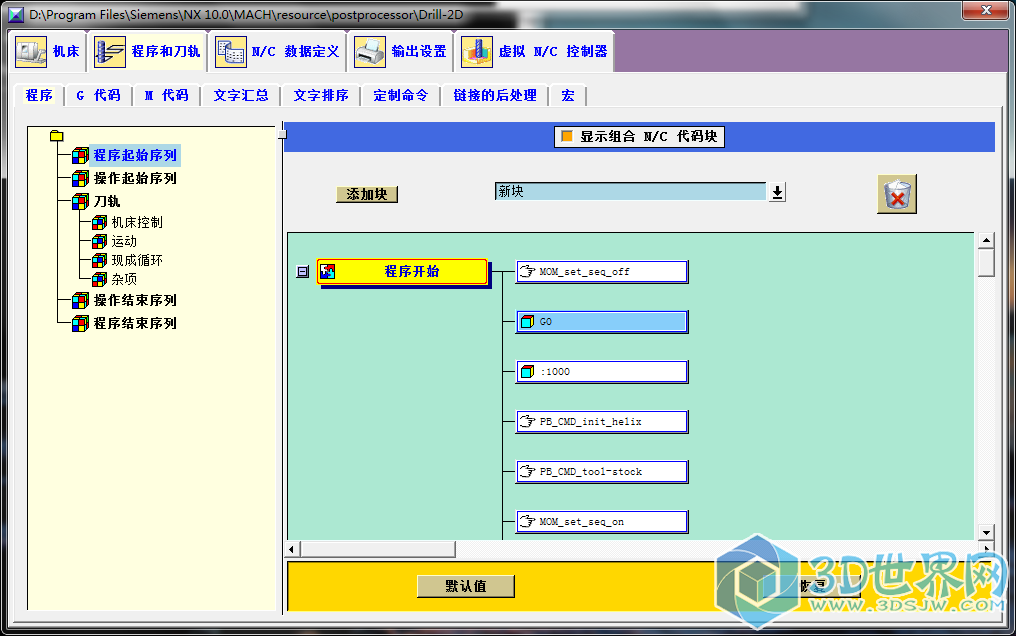Collapse the 程序开始 event expander
The height and width of the screenshot is (636, 1016).
tap(303, 271)
